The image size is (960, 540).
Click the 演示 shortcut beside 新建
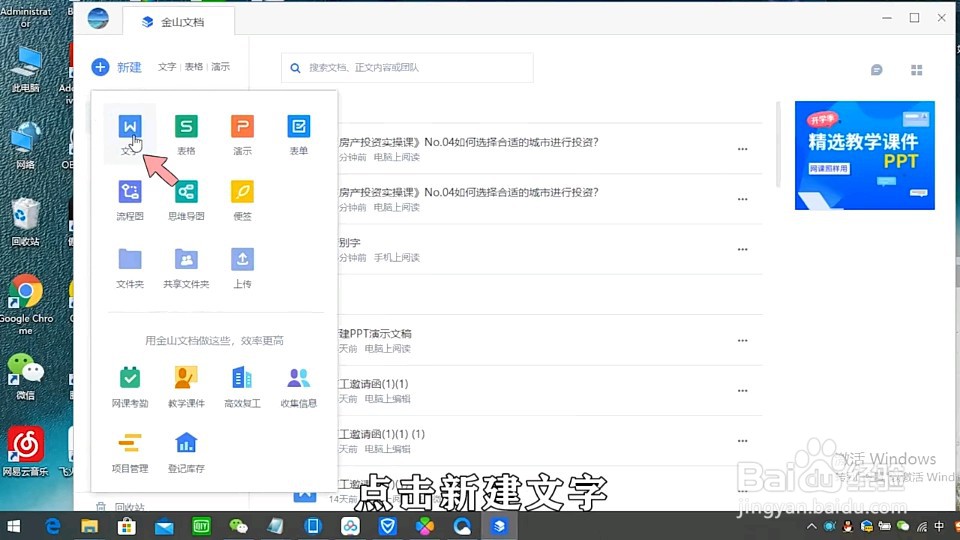220,67
